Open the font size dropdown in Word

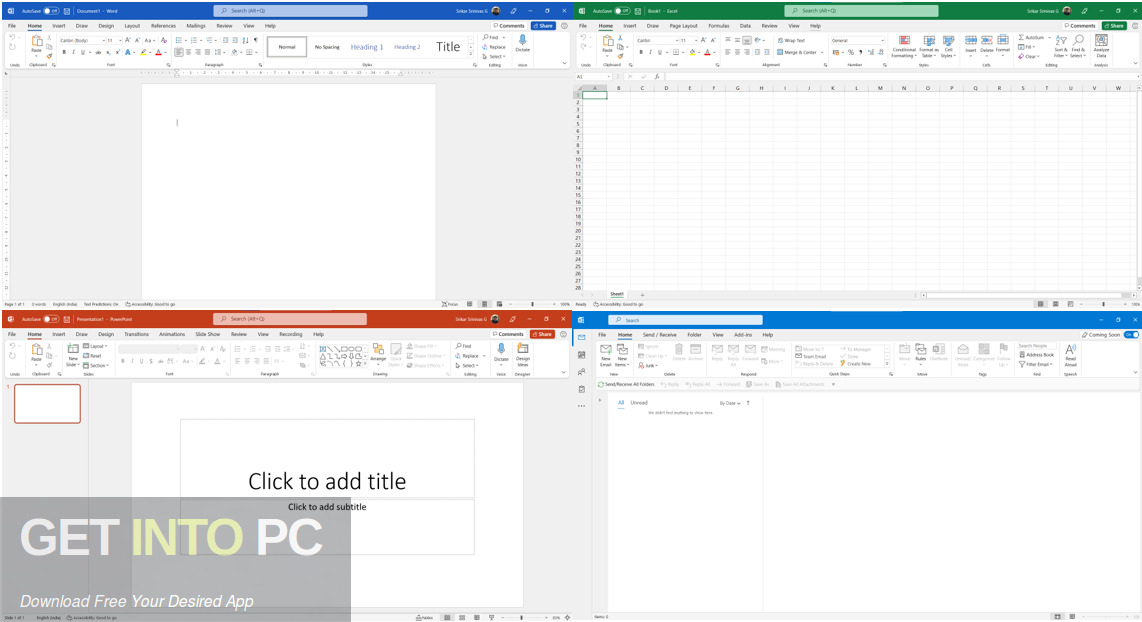pos(120,41)
